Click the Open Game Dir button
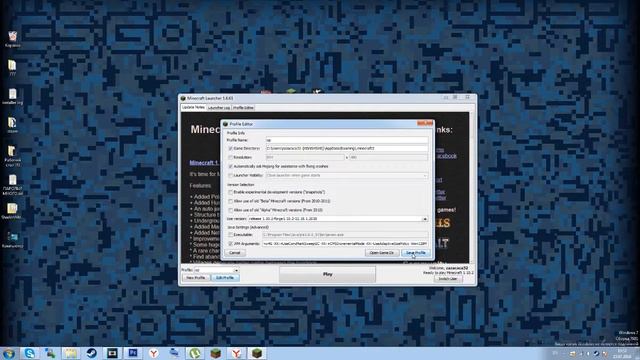 pyautogui.click(x=382, y=253)
